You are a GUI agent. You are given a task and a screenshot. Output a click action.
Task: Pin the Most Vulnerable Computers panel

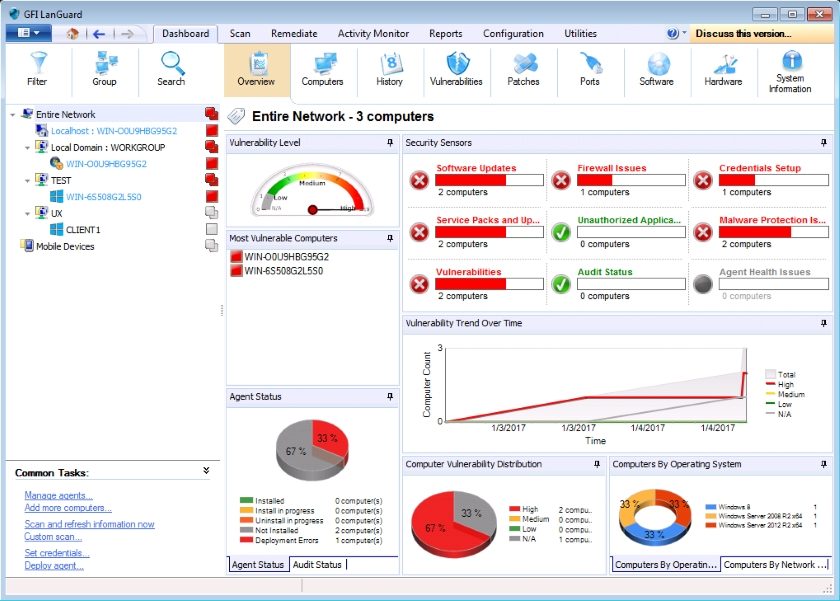pyautogui.click(x=390, y=238)
